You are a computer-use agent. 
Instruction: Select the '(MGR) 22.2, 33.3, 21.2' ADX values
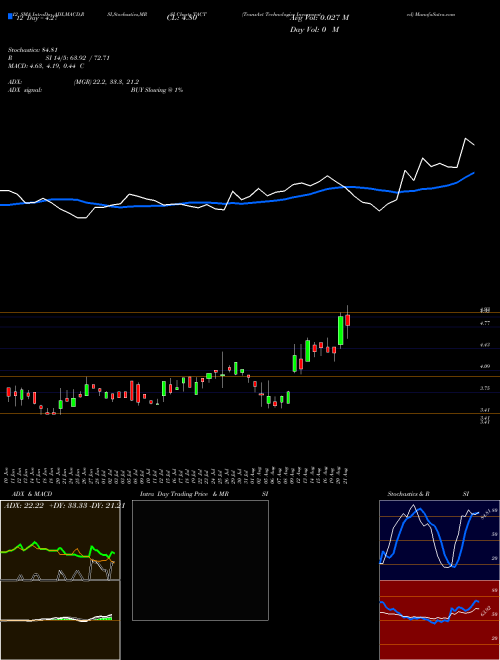106,82
